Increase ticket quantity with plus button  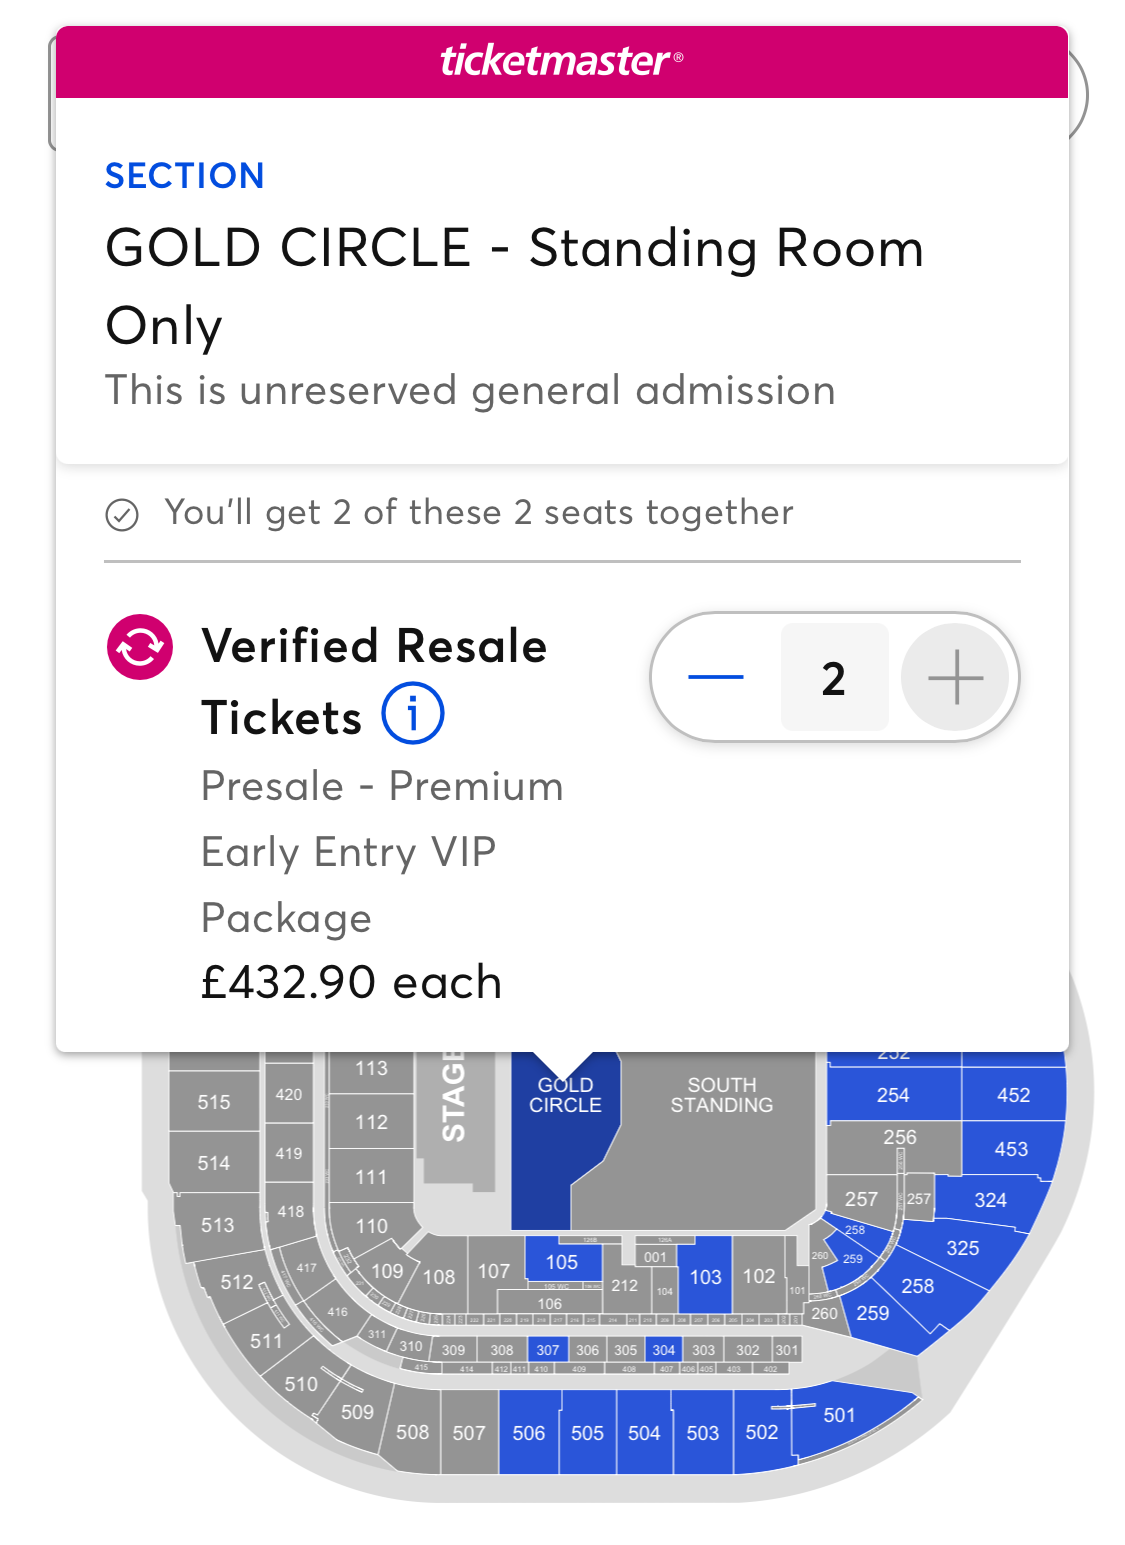click(955, 677)
